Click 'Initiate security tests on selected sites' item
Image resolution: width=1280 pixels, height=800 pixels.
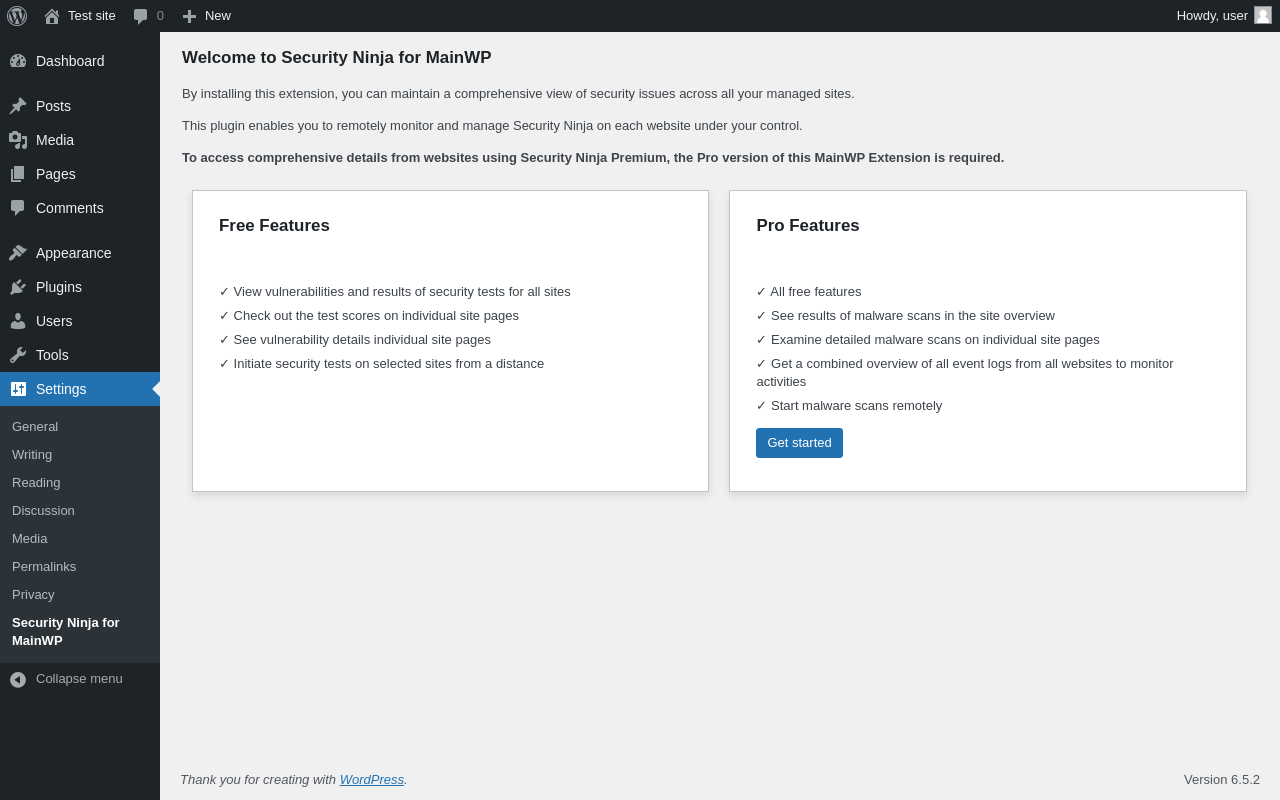pos(382,364)
